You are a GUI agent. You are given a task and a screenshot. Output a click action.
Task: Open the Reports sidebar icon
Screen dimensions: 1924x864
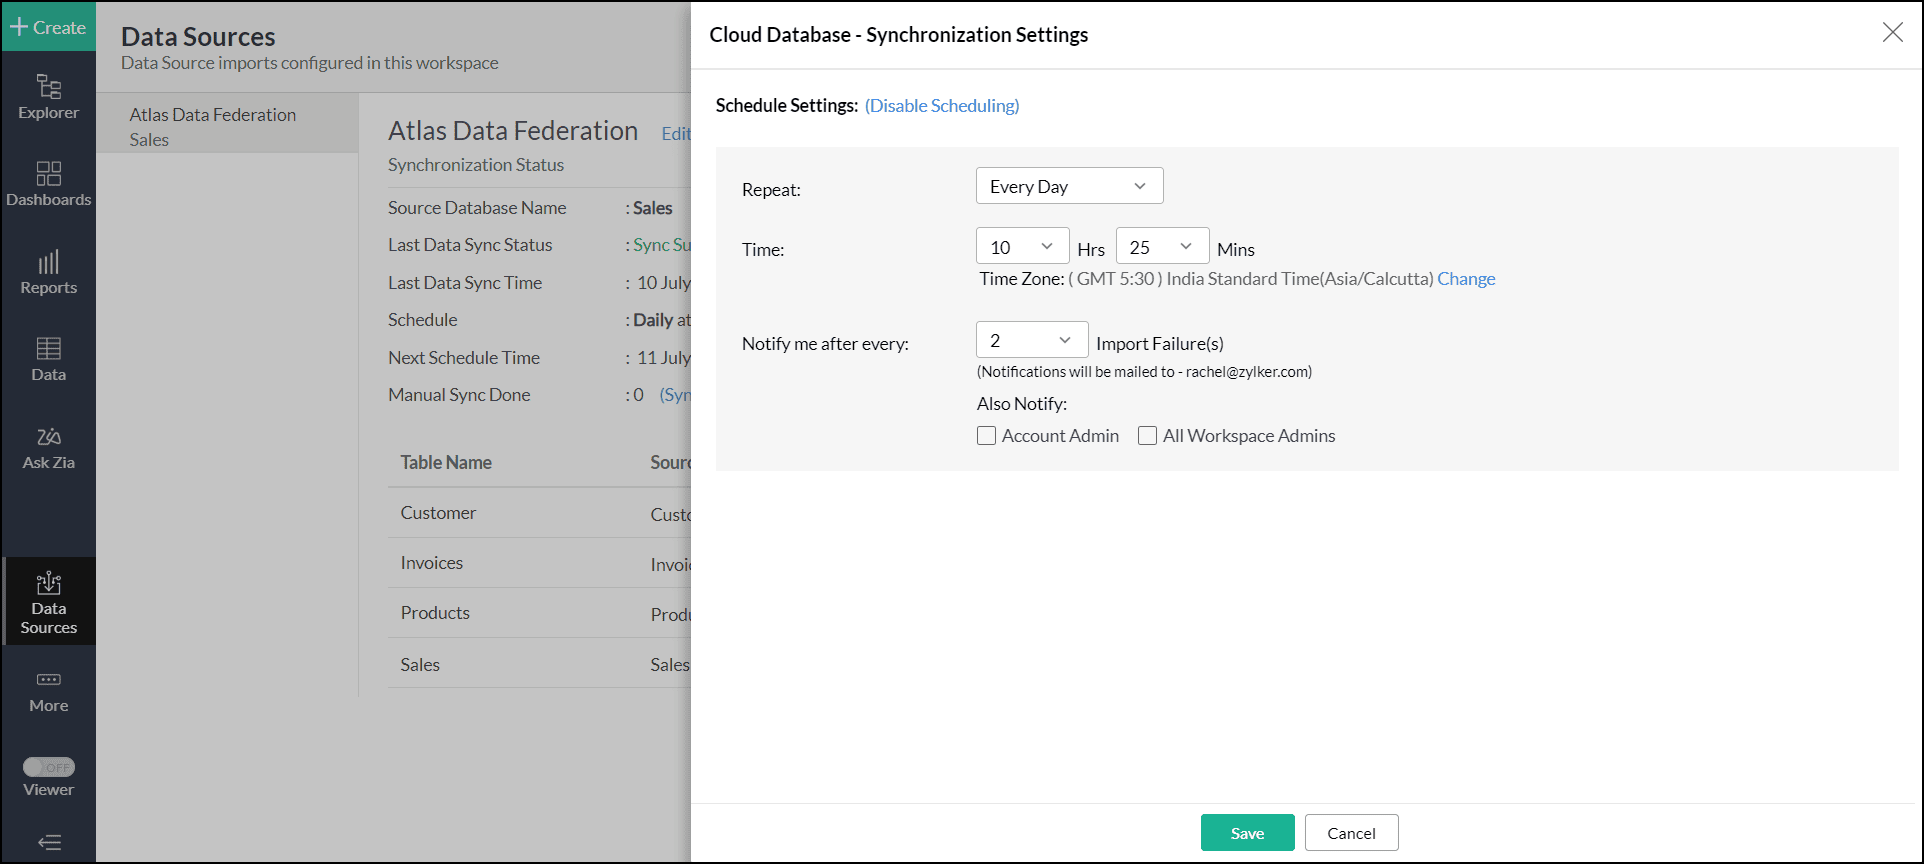(x=48, y=272)
